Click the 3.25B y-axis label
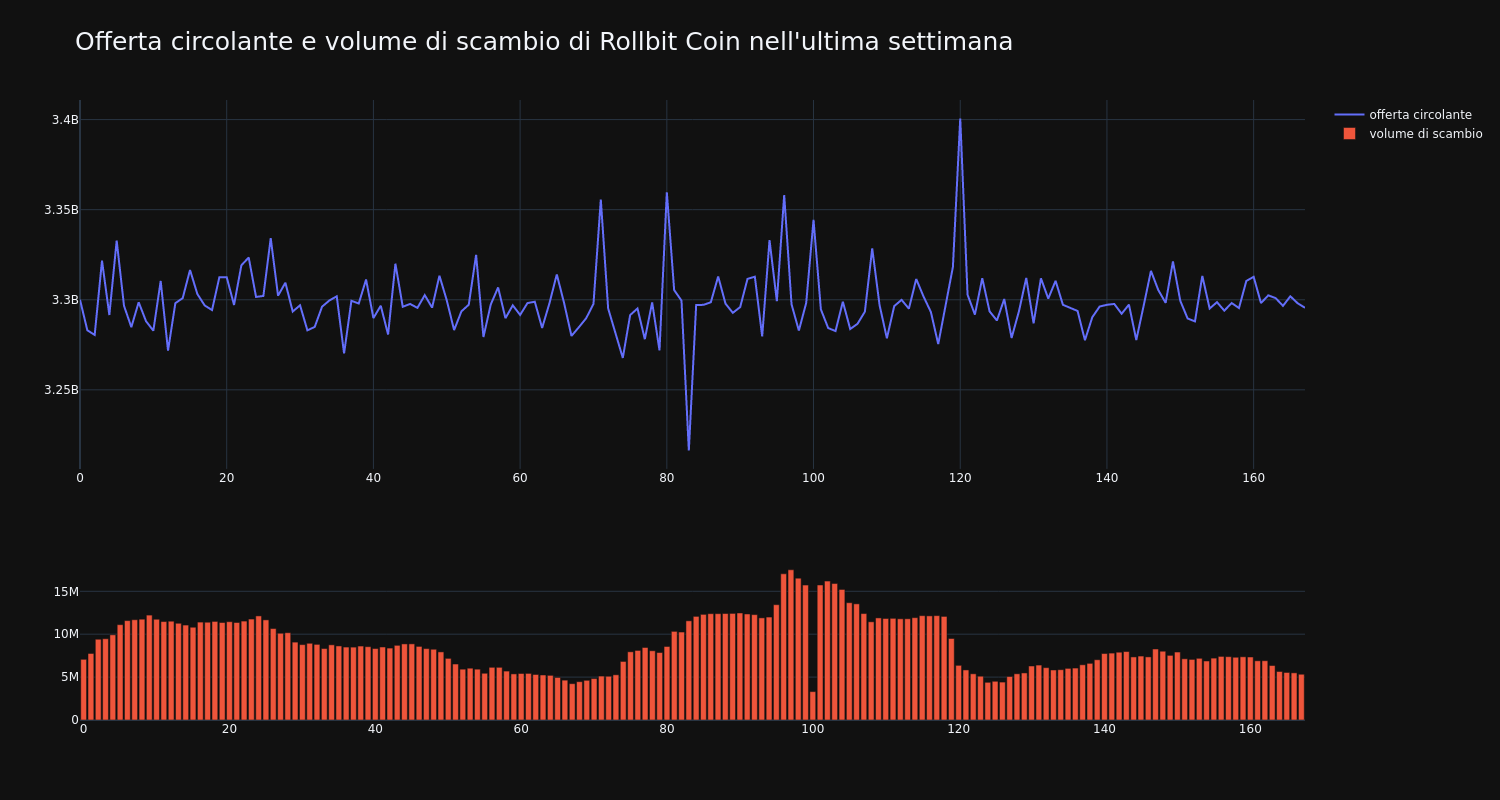The height and width of the screenshot is (800, 1500). pyautogui.click(x=61, y=390)
